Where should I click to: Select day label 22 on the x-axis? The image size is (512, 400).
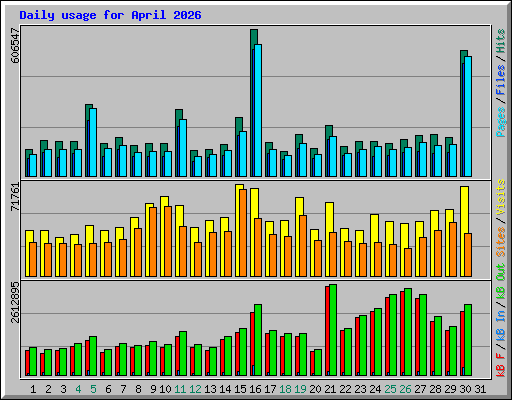(345, 389)
